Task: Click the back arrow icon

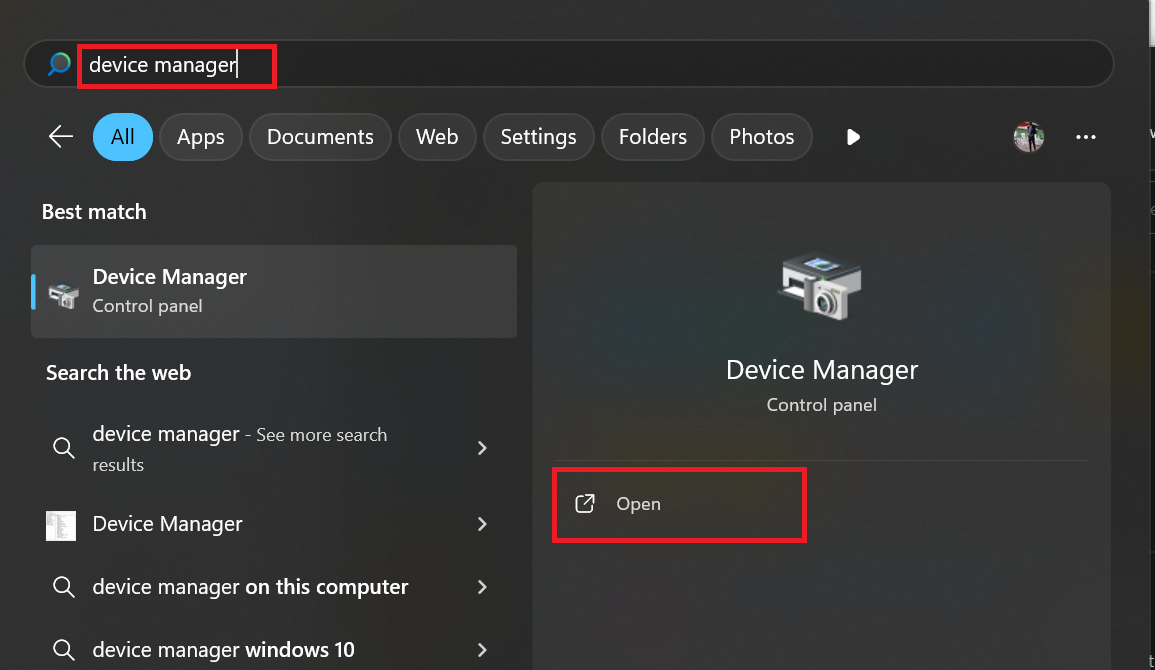Action: [61, 137]
